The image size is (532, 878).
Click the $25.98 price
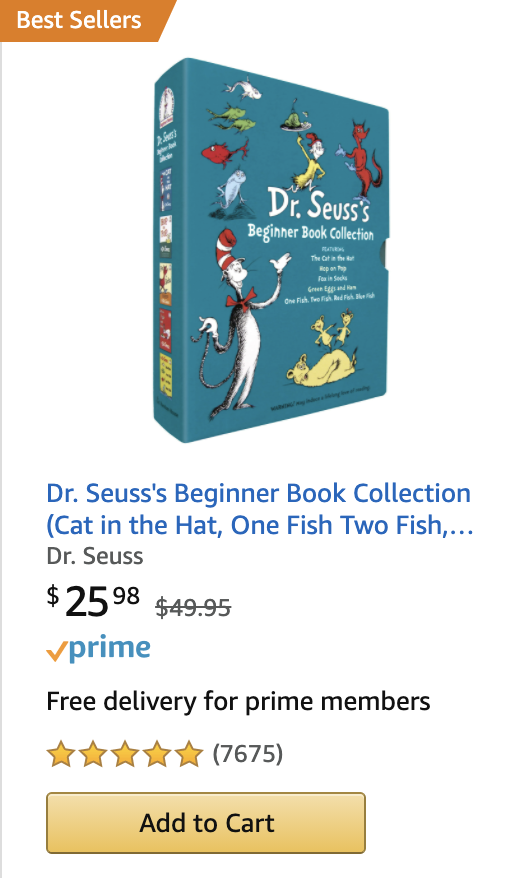click(x=93, y=601)
